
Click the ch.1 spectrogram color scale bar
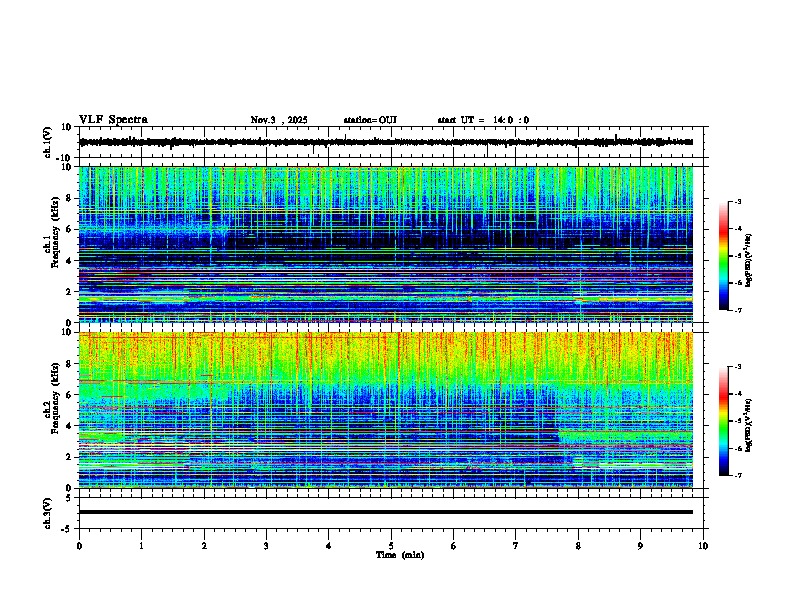coord(723,256)
